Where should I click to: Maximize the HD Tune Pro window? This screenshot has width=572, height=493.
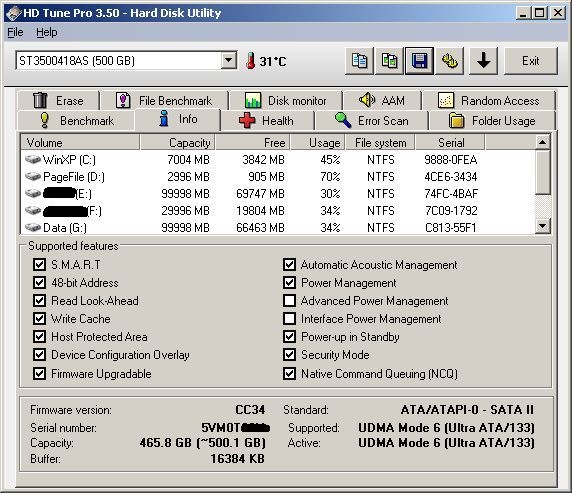(x=540, y=13)
